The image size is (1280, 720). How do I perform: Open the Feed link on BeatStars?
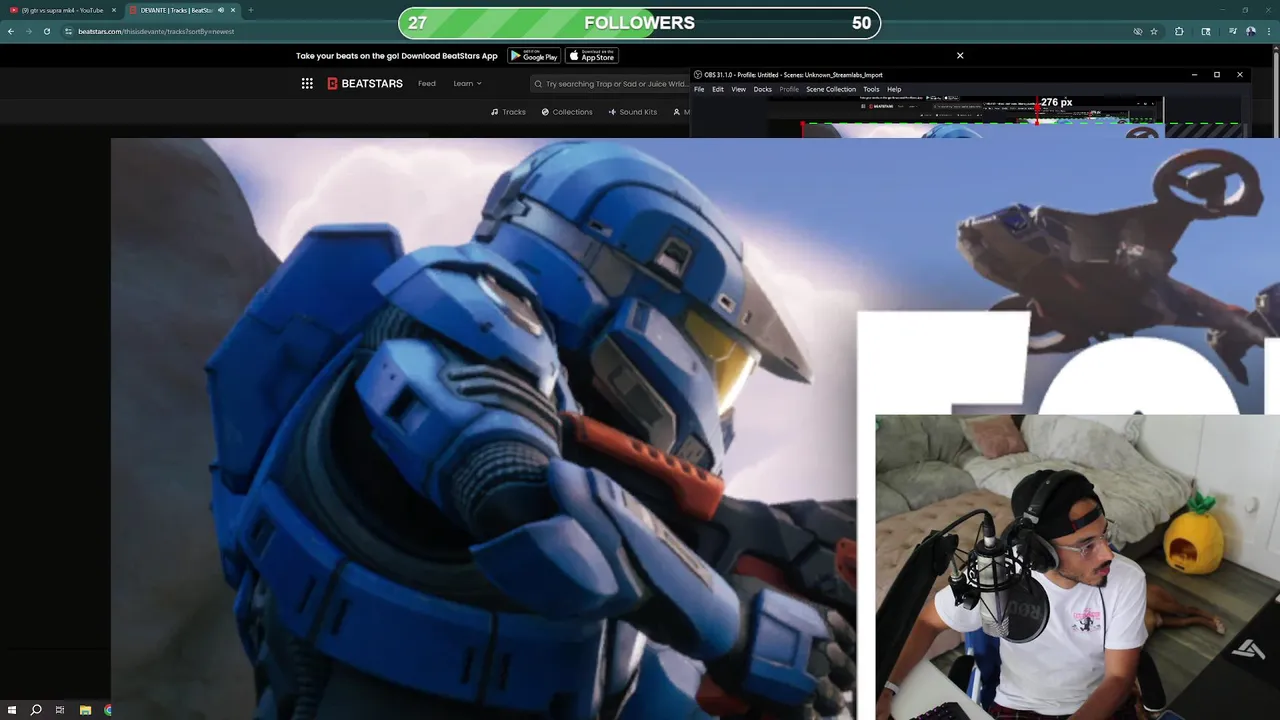(x=427, y=84)
